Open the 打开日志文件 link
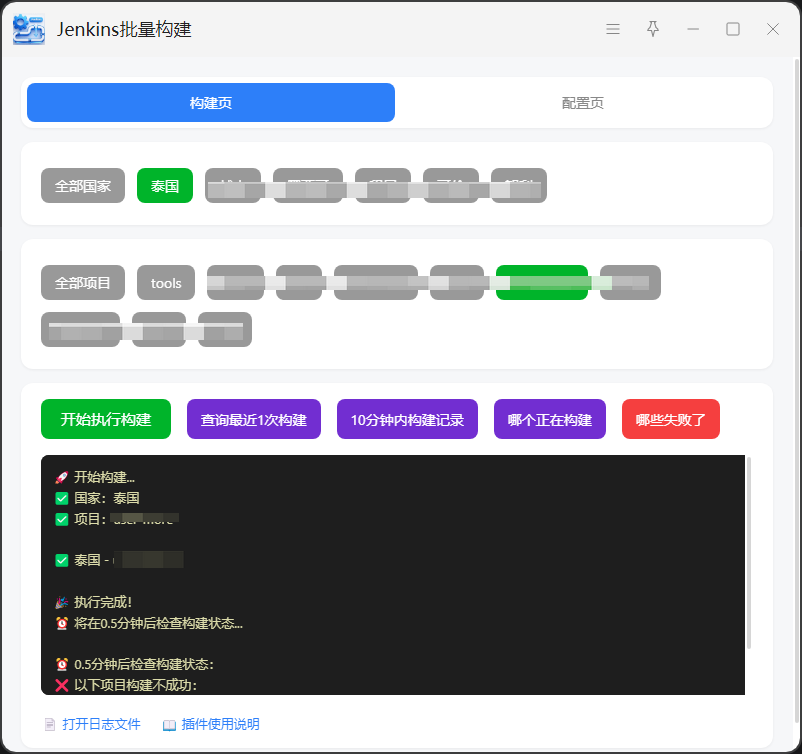The width and height of the screenshot is (802, 754). (101, 724)
